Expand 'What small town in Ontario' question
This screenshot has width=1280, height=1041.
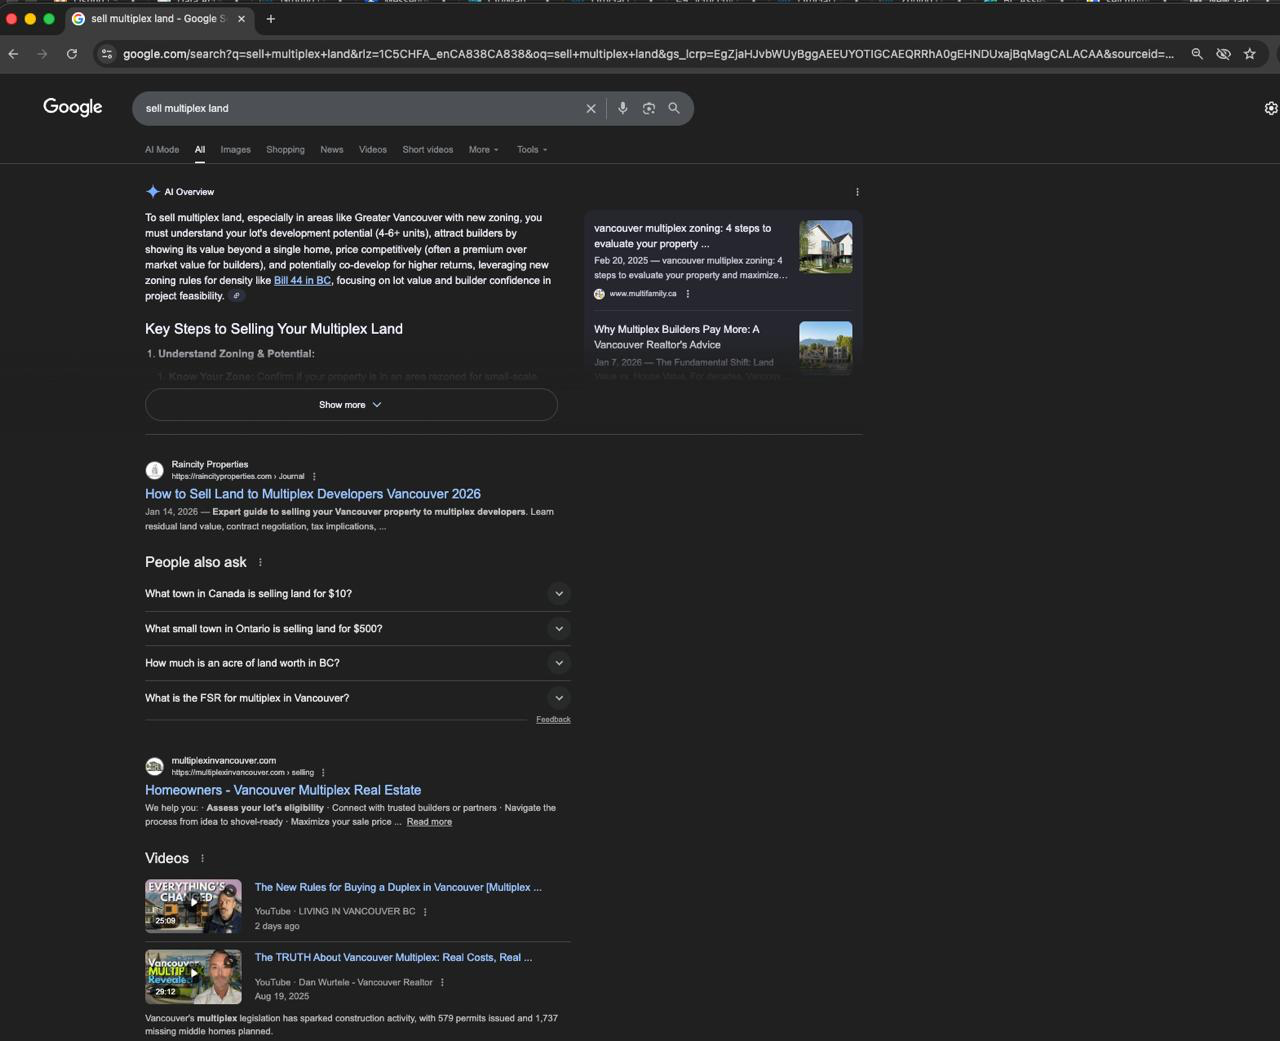pos(357,629)
